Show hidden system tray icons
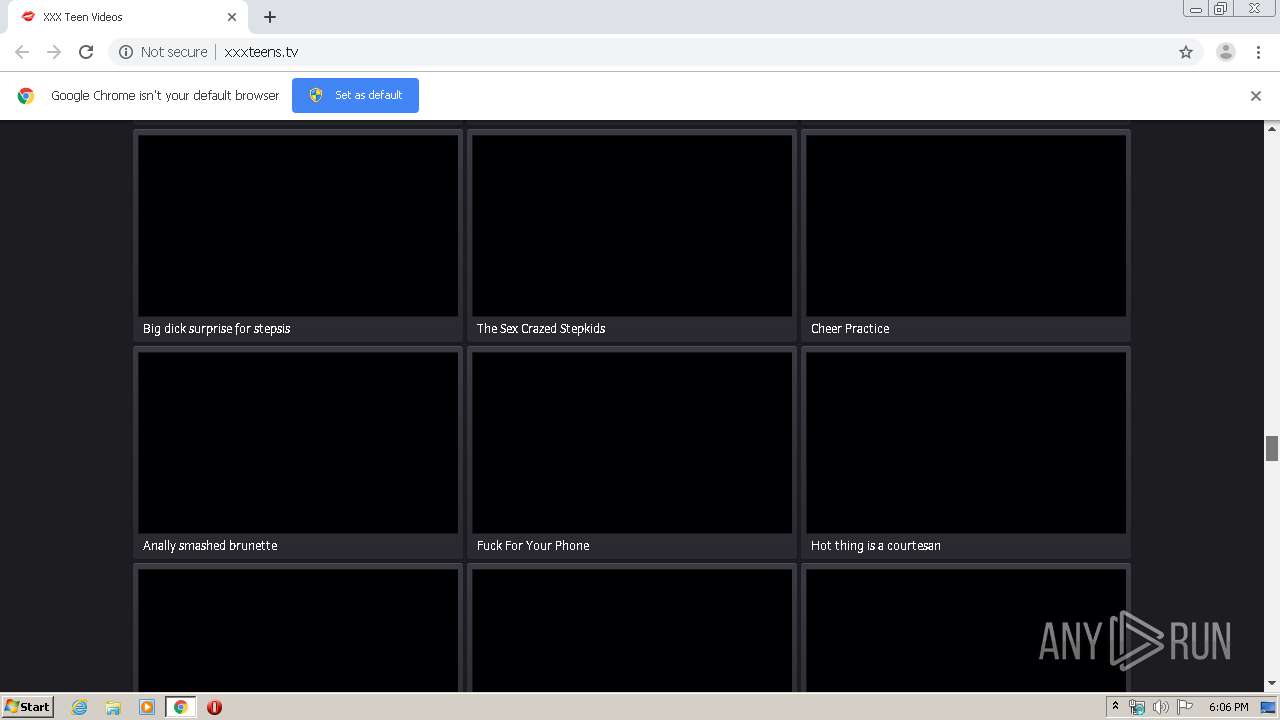Screen dimensions: 1280x720 (1115, 707)
